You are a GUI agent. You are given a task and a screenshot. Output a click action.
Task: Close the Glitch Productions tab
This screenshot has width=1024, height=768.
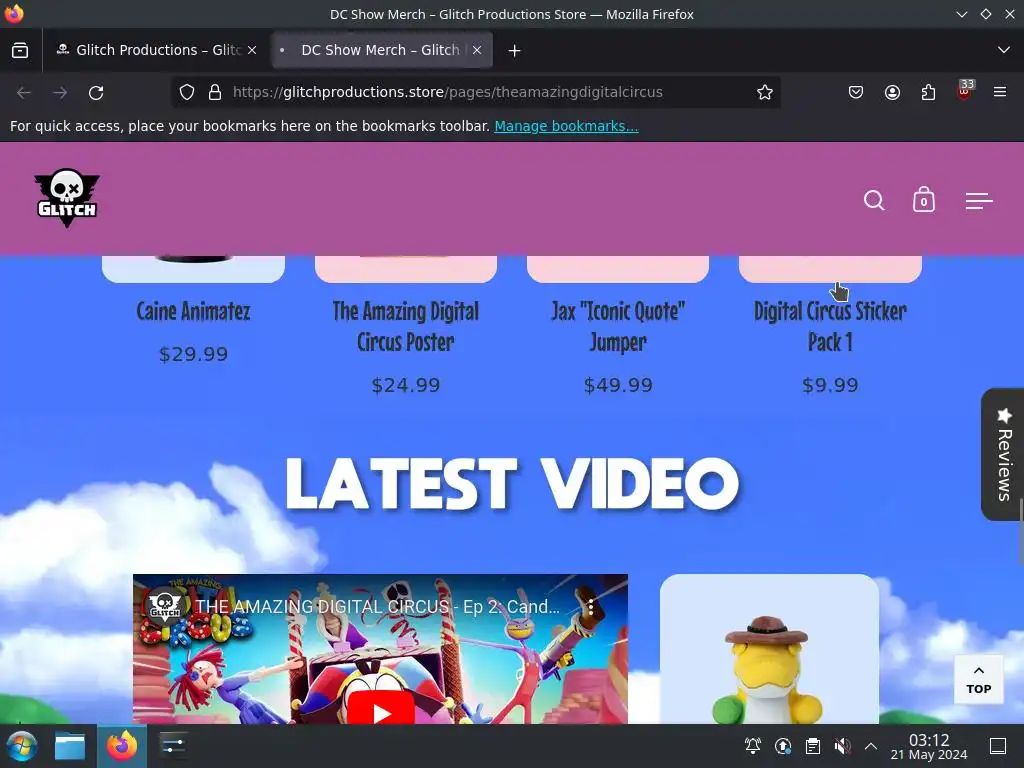point(252,50)
